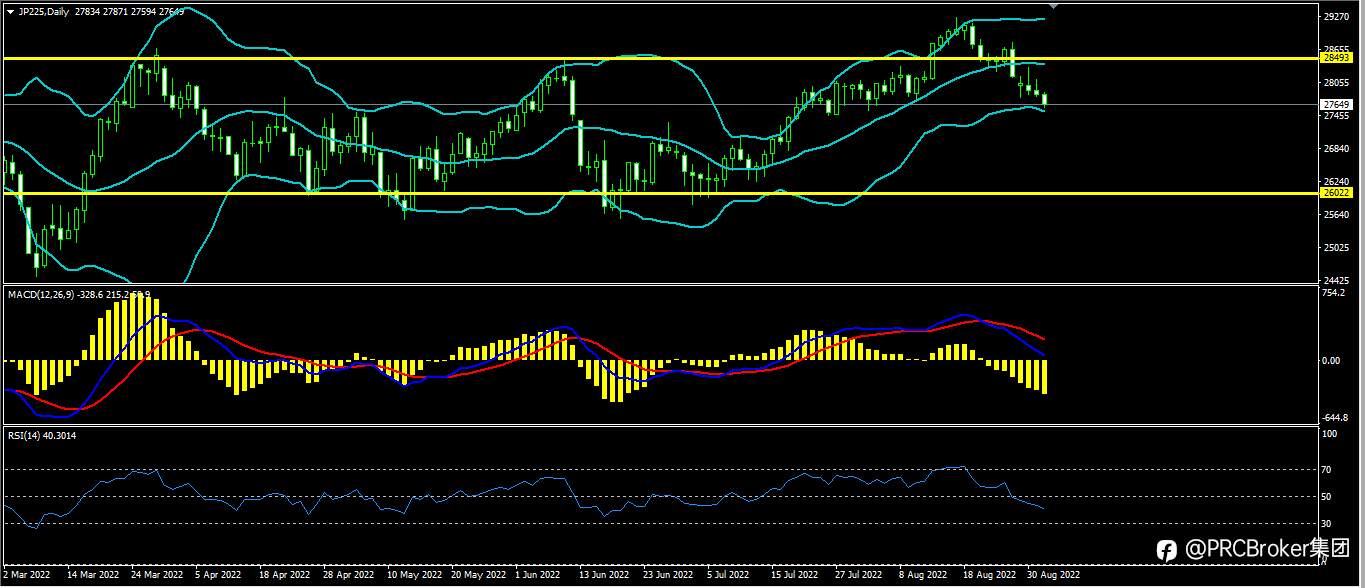This screenshot has width=1365, height=588.
Task: Click the 24 Mar 2022 date label
Action: click(157, 575)
